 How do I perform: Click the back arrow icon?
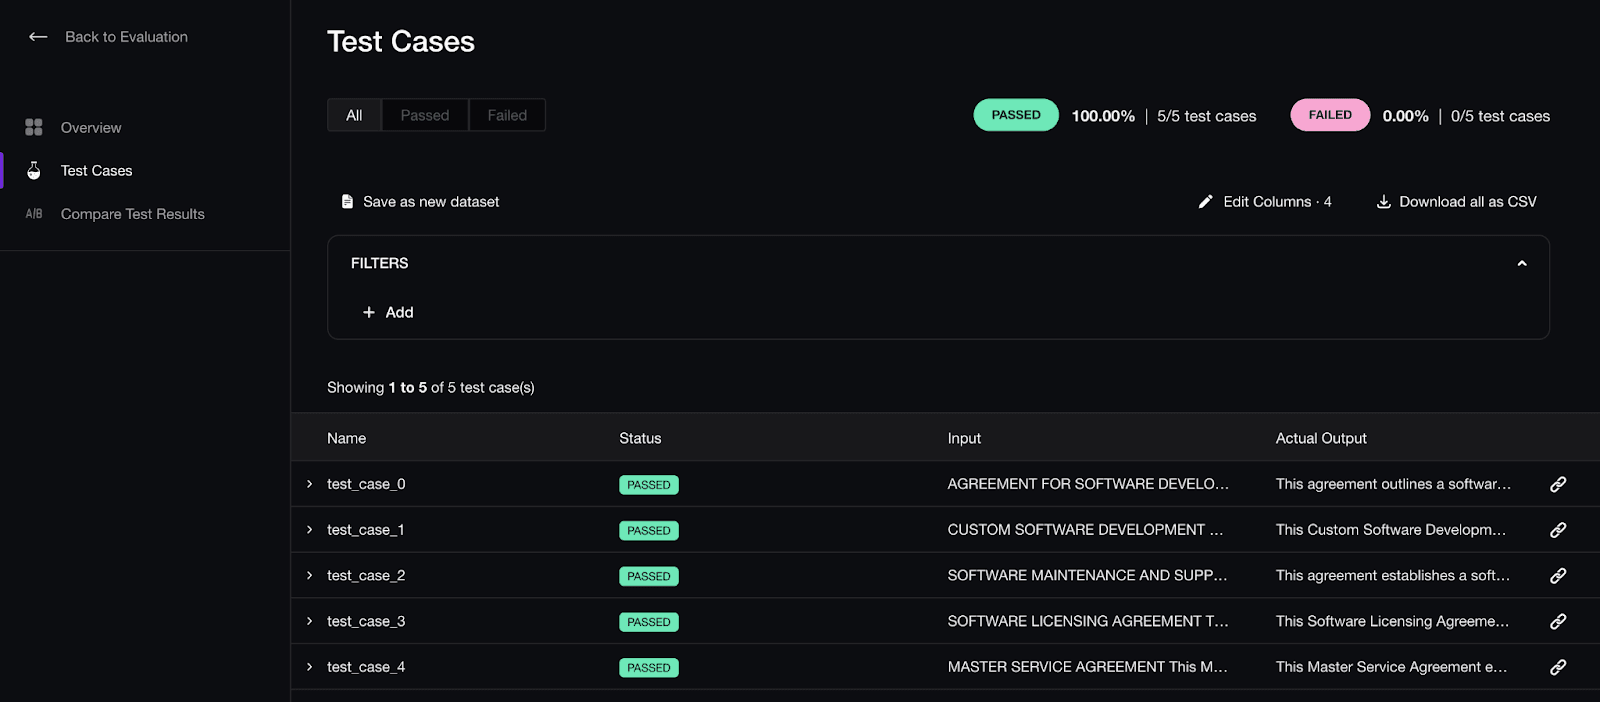pyautogui.click(x=38, y=37)
